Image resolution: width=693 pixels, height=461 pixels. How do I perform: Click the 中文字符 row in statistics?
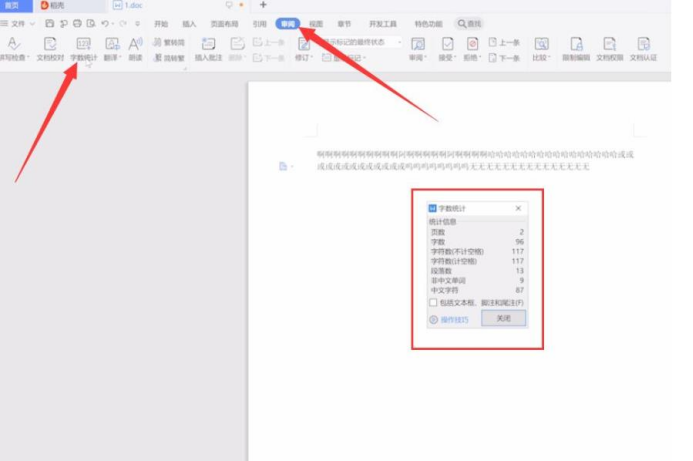pyautogui.click(x=477, y=290)
